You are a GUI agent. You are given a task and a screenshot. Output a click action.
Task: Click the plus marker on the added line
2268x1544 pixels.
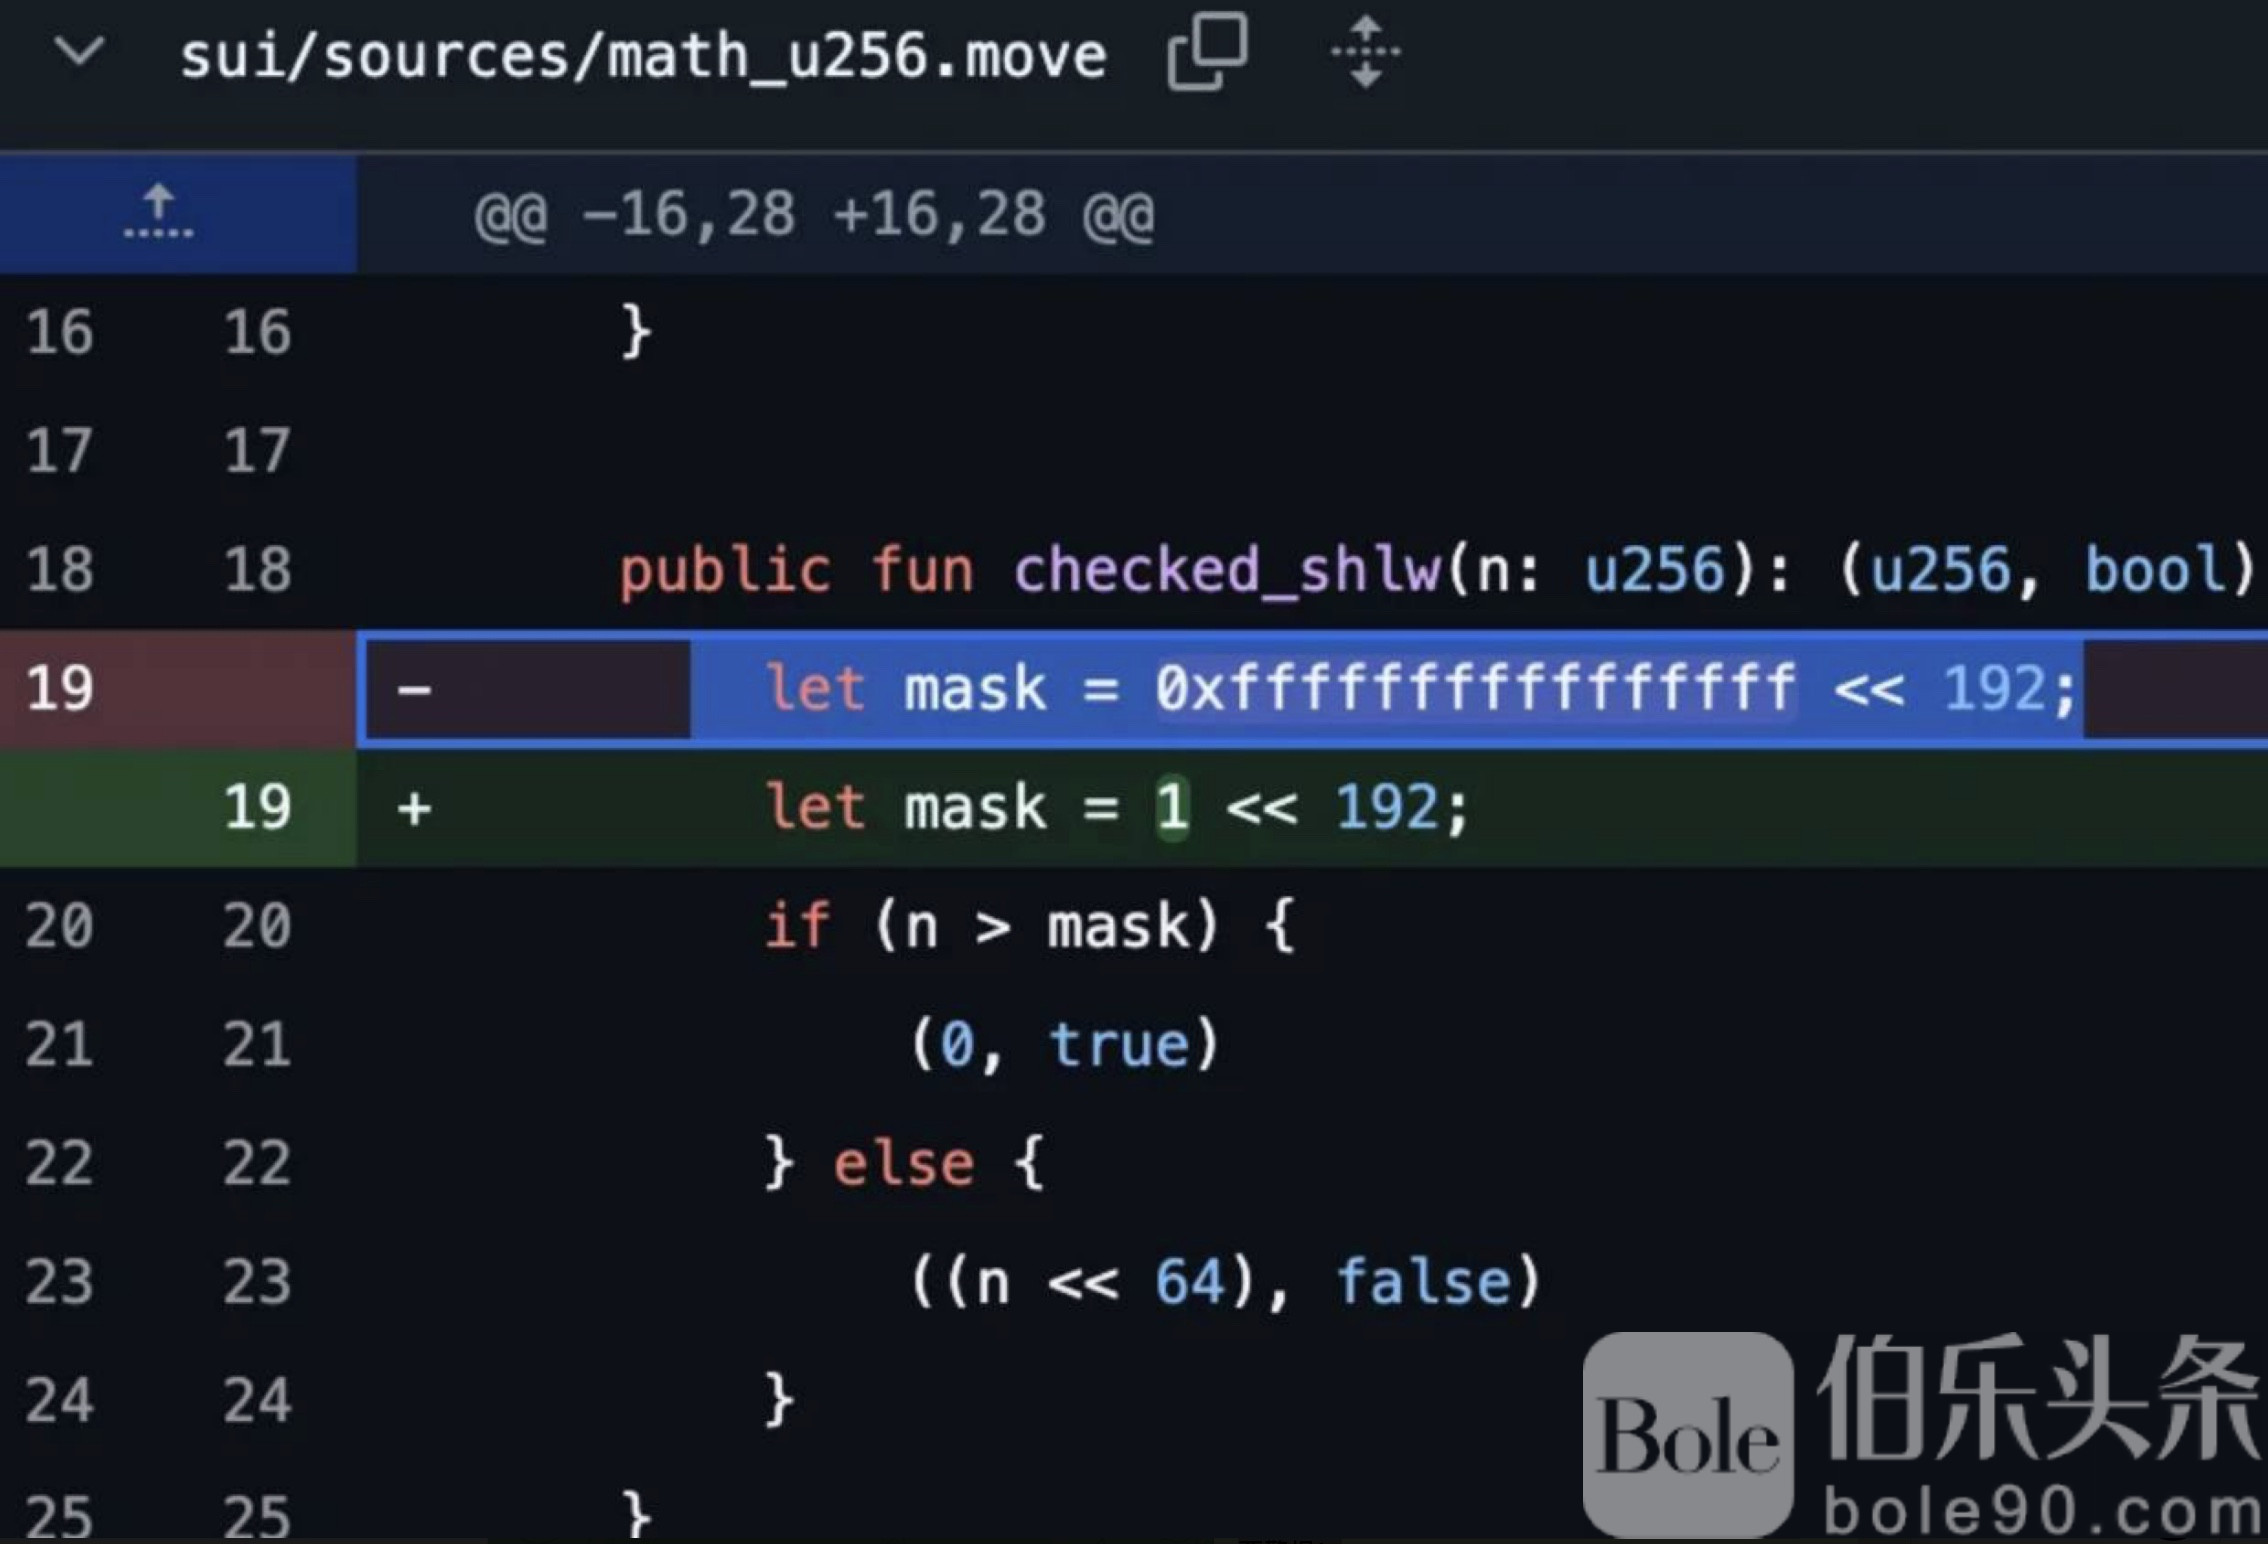click(x=414, y=808)
